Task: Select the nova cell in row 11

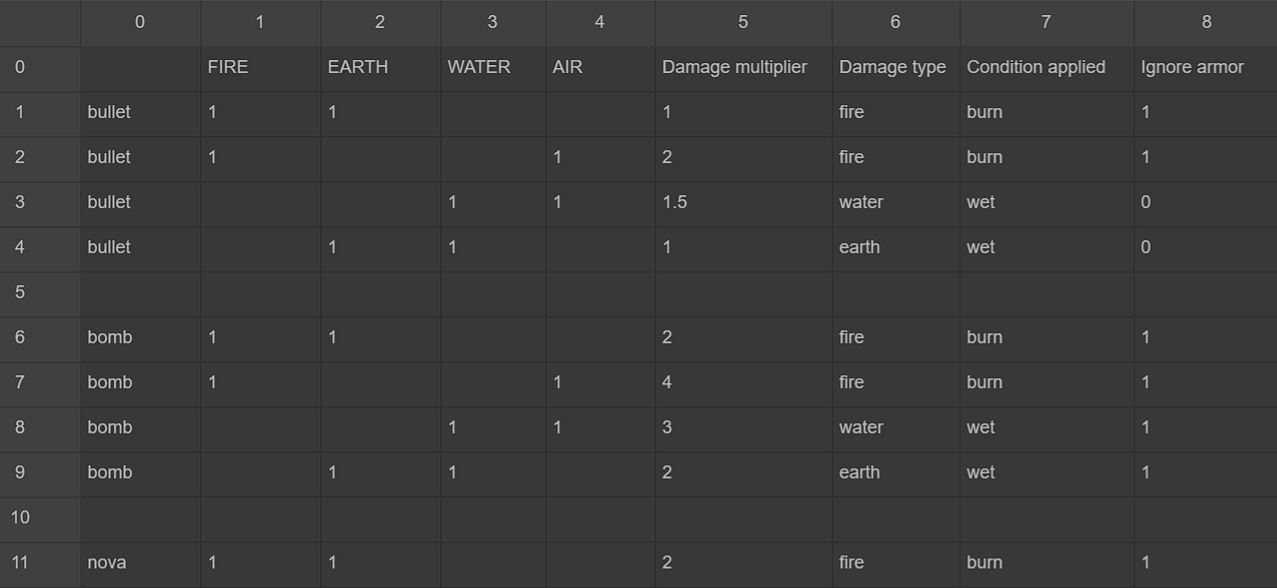Action: point(140,562)
